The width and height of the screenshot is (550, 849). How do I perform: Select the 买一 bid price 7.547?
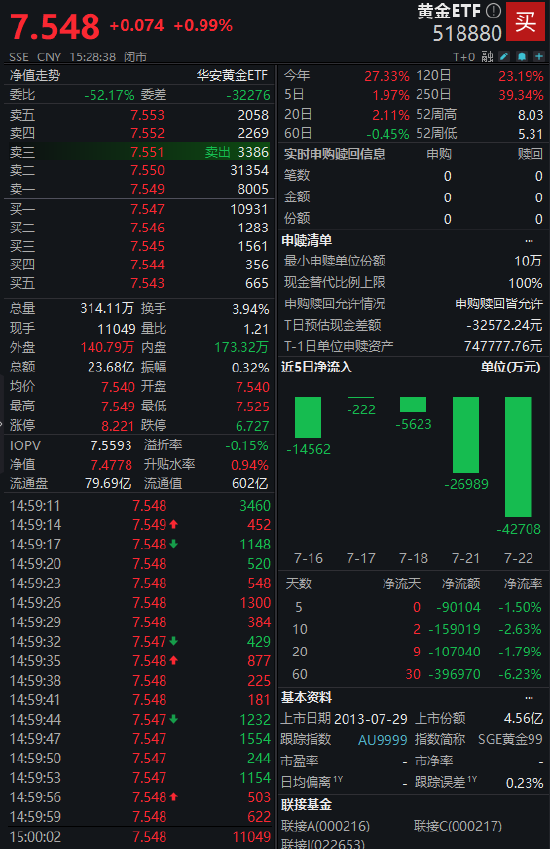(147, 209)
